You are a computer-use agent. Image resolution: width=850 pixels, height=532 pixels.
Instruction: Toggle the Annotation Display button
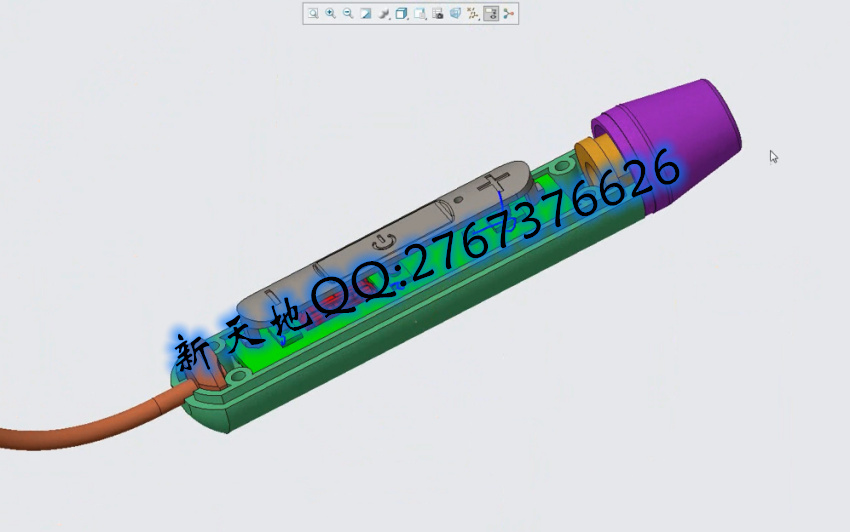tap(491, 14)
